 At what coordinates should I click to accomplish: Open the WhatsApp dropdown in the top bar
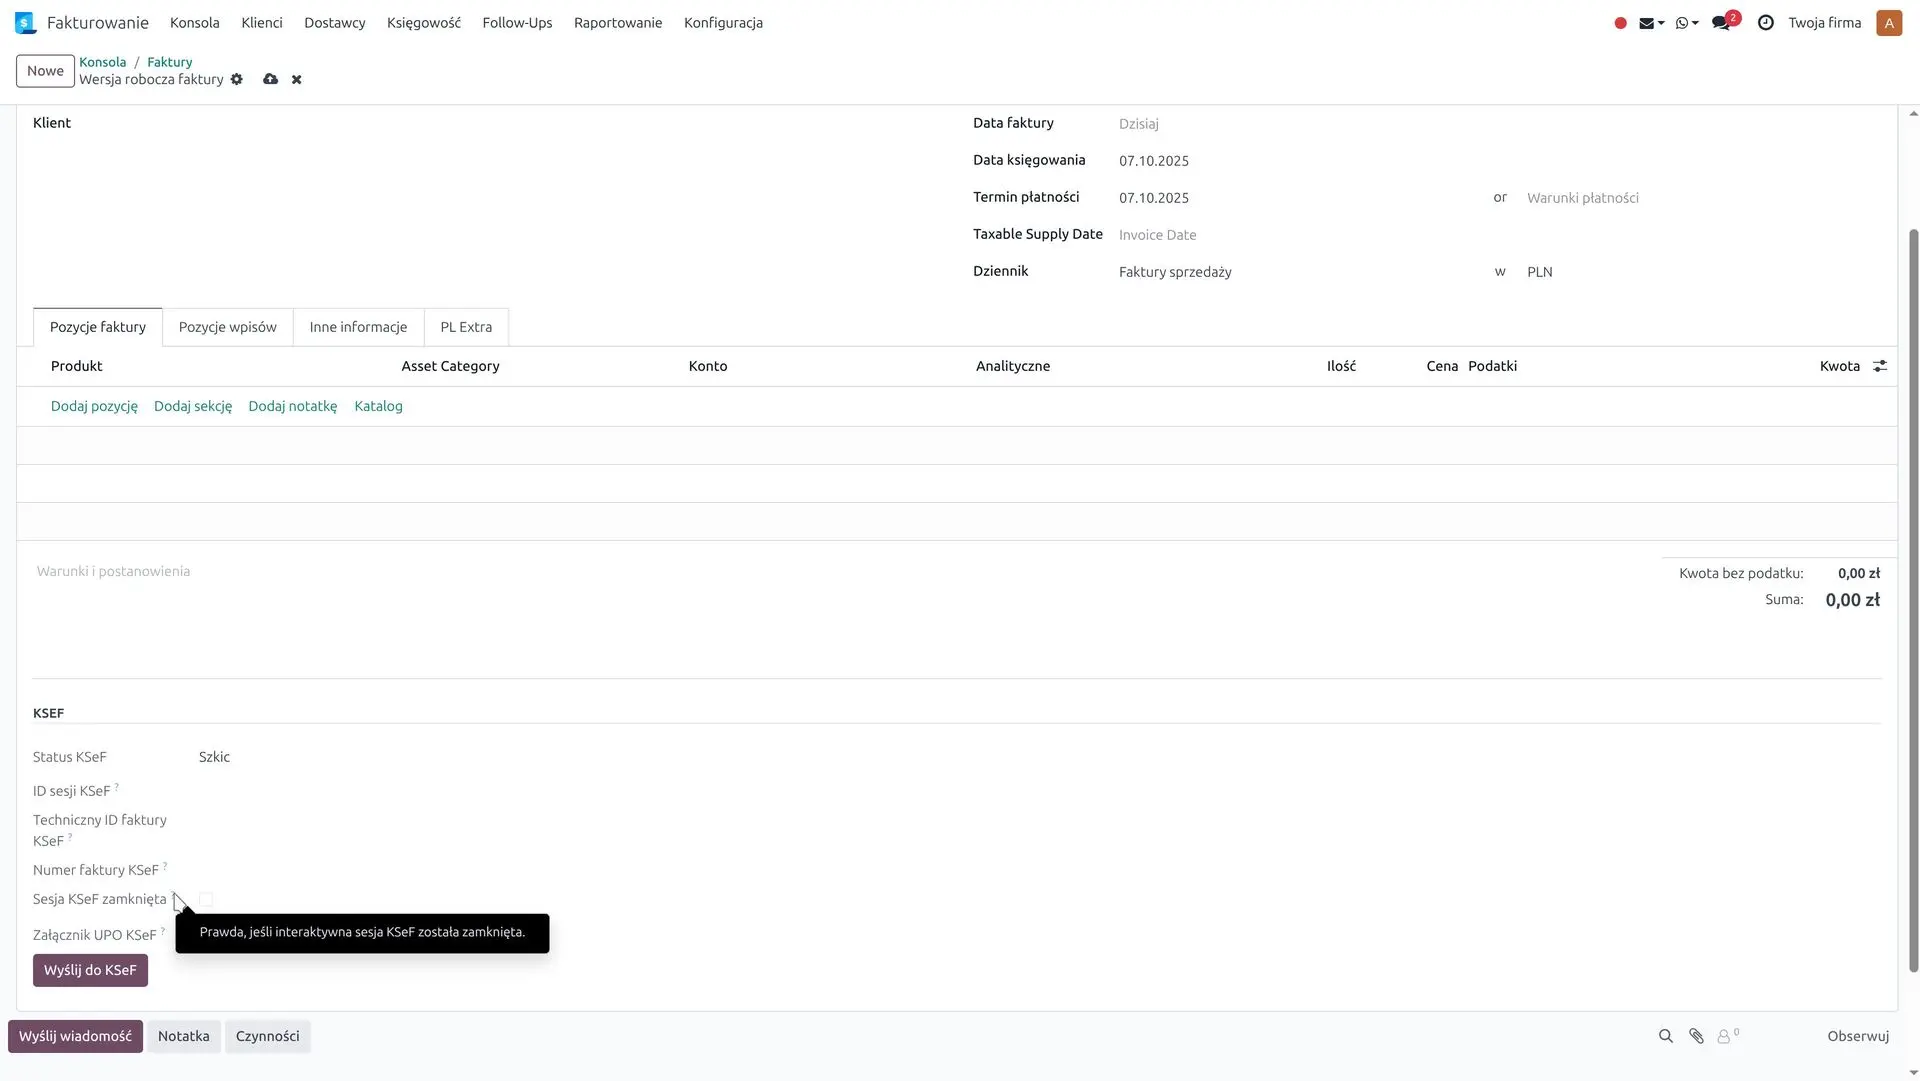1687,23
